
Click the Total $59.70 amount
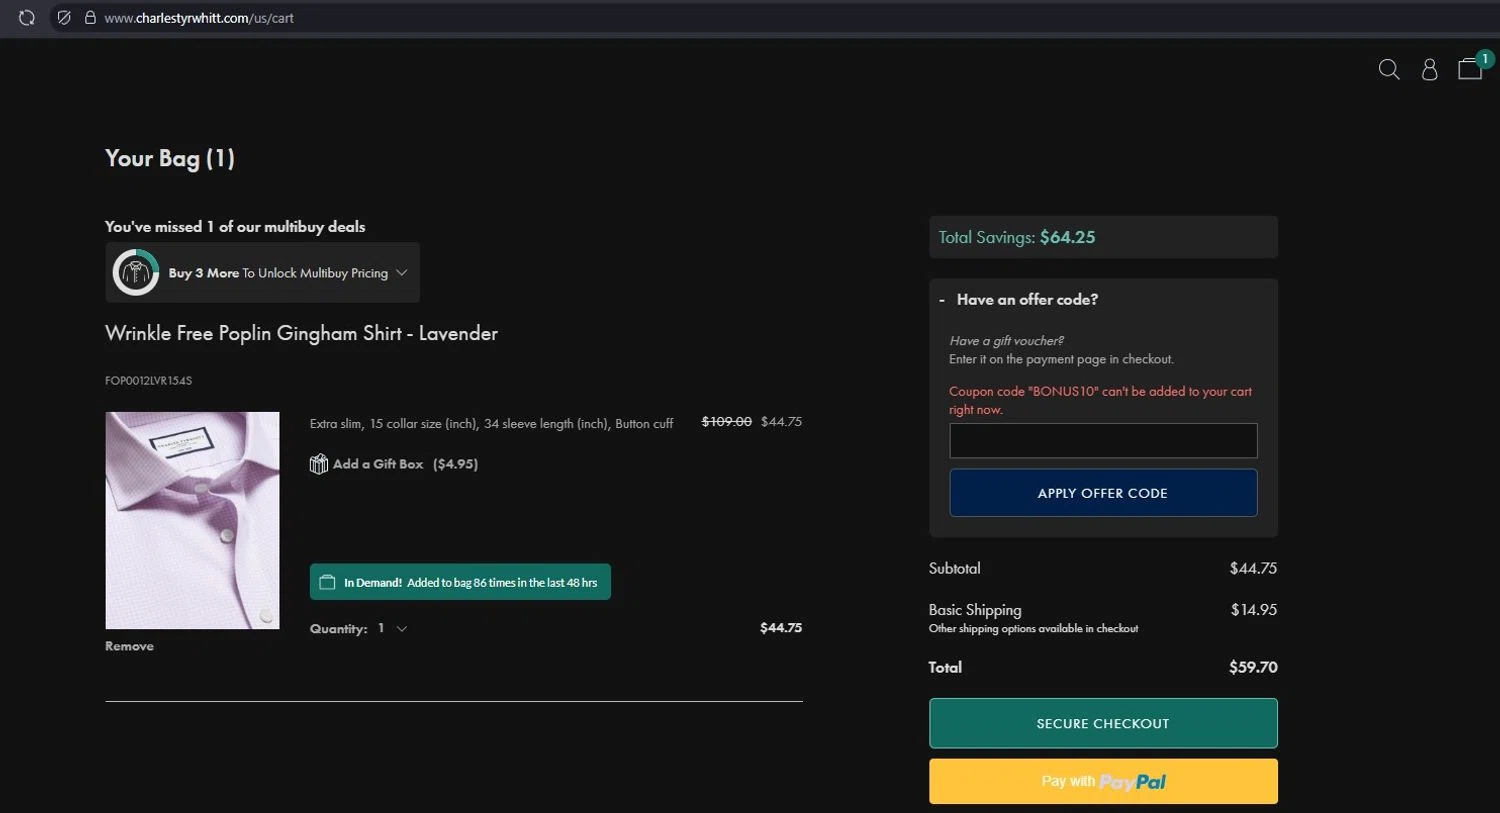tap(1253, 667)
